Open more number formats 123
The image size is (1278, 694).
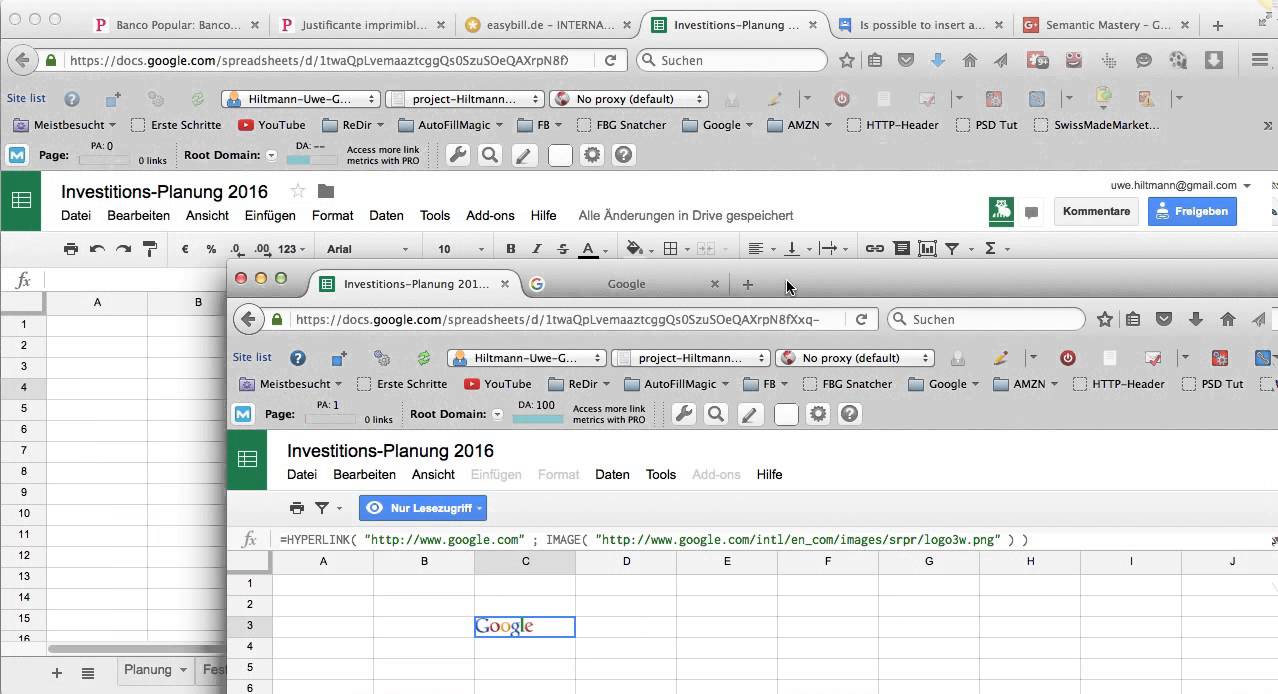[292, 249]
